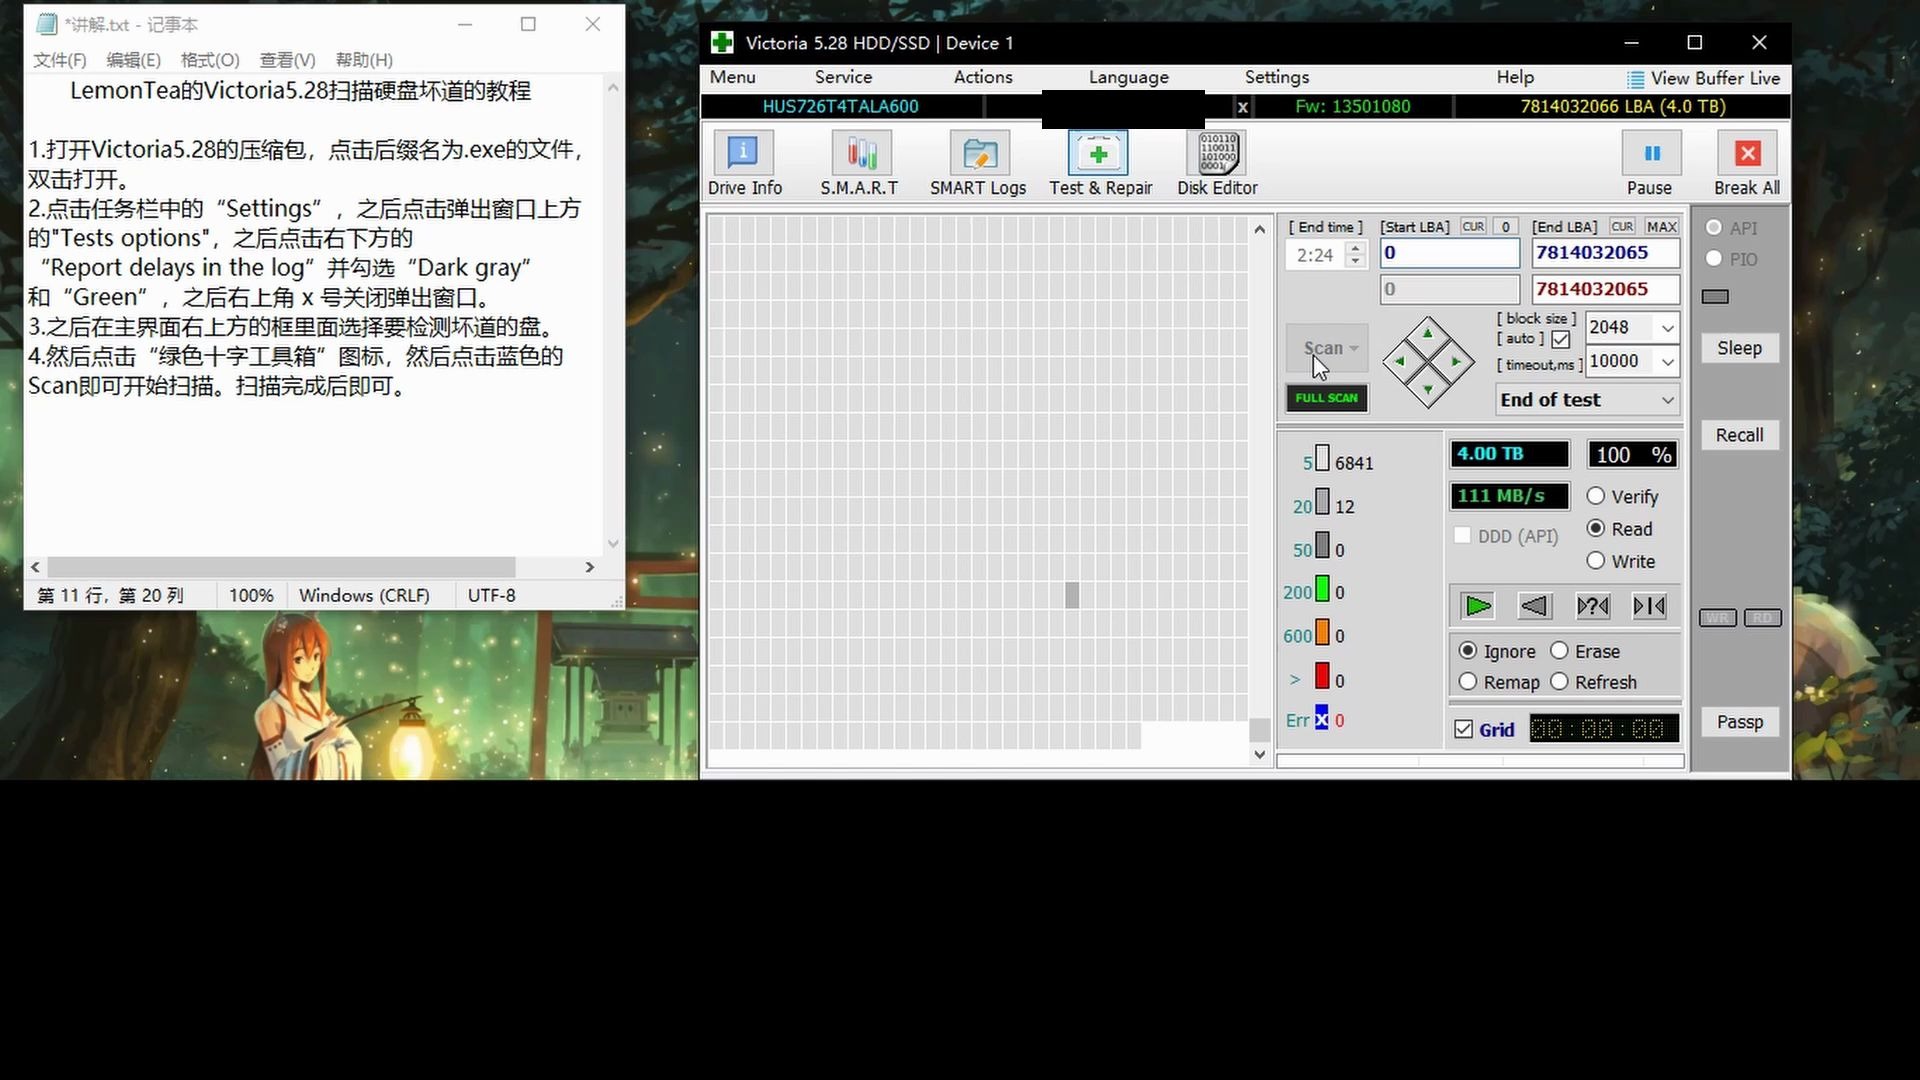Expand the Scan dropdown options

(x=1354, y=348)
